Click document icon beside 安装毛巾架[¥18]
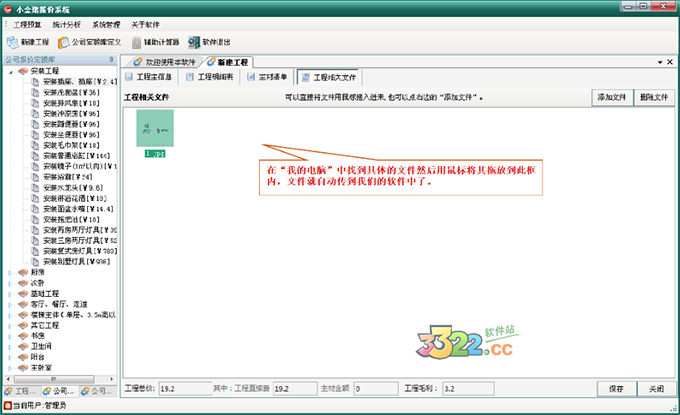Viewport: 680px width, 415px height. click(35, 145)
